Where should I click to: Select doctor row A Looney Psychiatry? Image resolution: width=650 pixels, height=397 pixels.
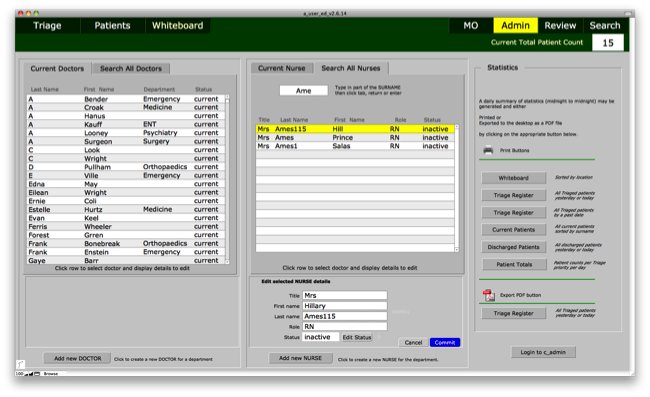126,133
